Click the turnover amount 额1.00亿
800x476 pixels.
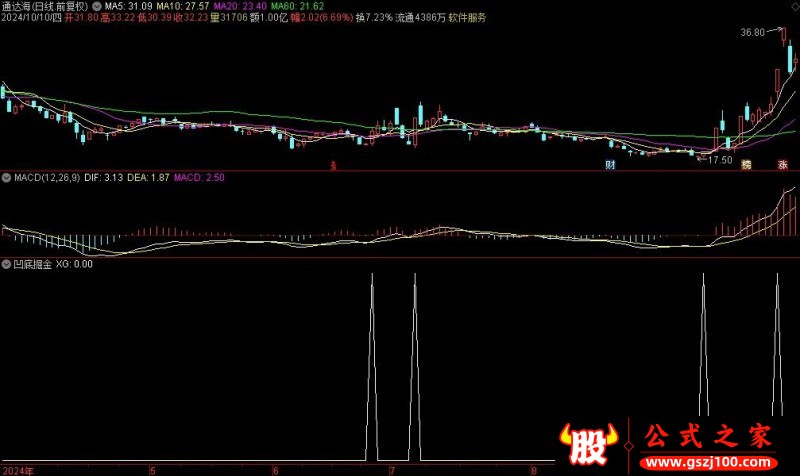pos(269,18)
